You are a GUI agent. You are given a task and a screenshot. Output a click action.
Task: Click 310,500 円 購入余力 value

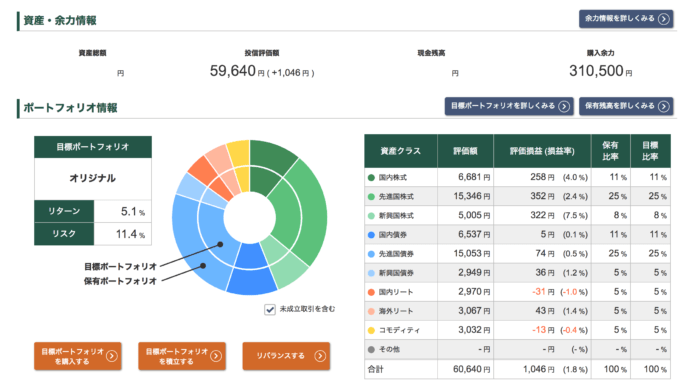601,71
